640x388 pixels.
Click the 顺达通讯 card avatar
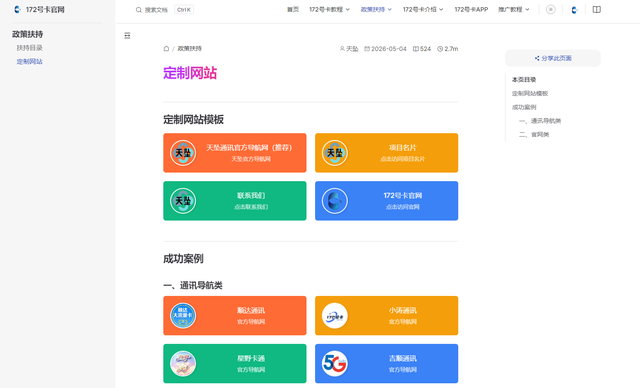pos(183,316)
